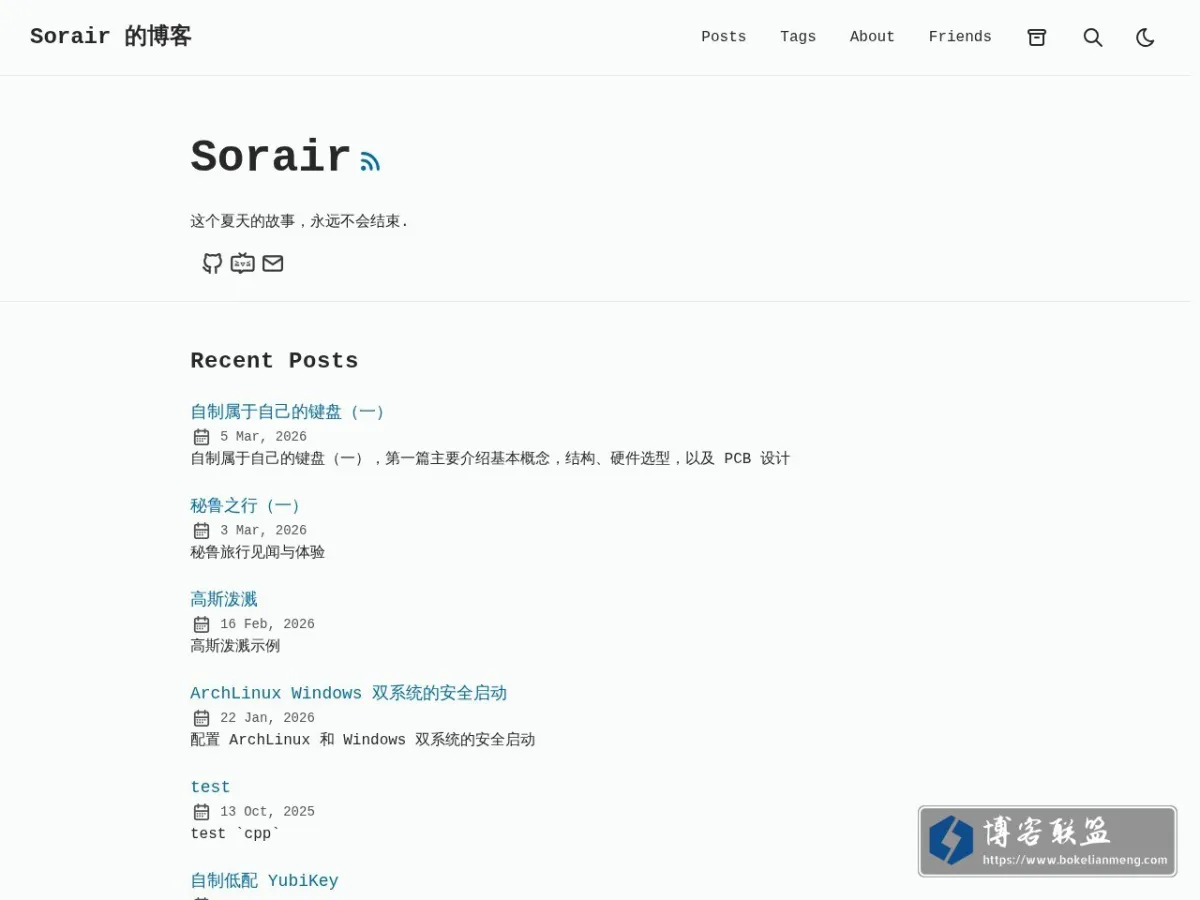This screenshot has height=900, width=1200.
Task: Click the keyboard post description mentioning PCB 设计
Action: click(490, 458)
